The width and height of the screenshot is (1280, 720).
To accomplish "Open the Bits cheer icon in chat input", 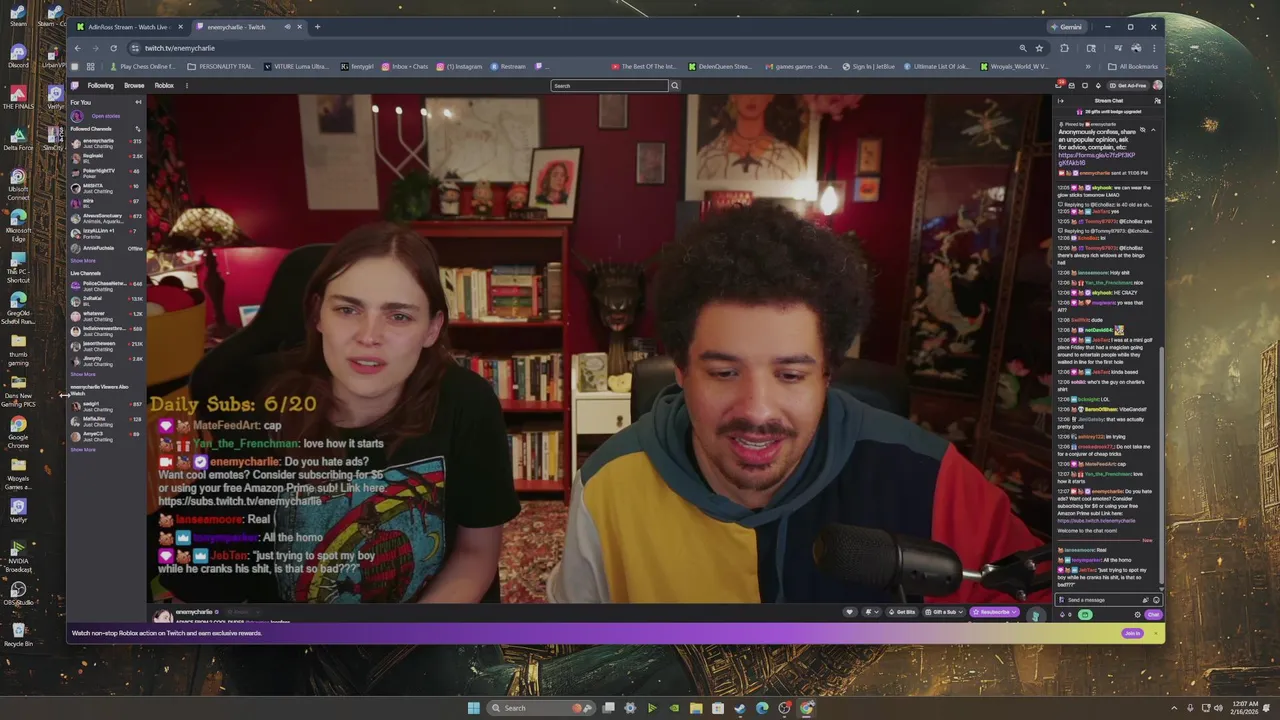I will (x=1145, y=600).
